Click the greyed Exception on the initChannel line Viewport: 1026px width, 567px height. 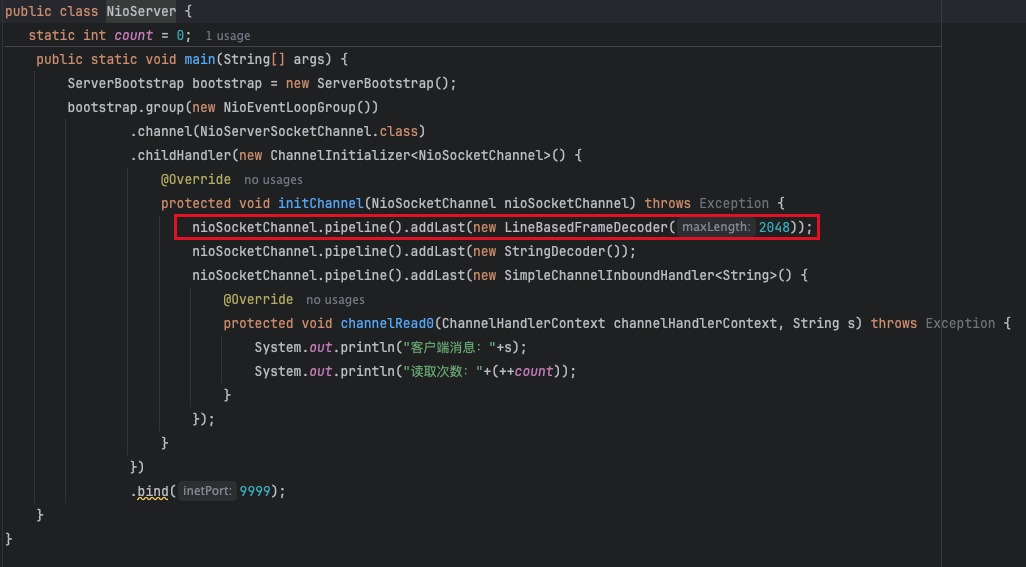[x=734, y=203]
